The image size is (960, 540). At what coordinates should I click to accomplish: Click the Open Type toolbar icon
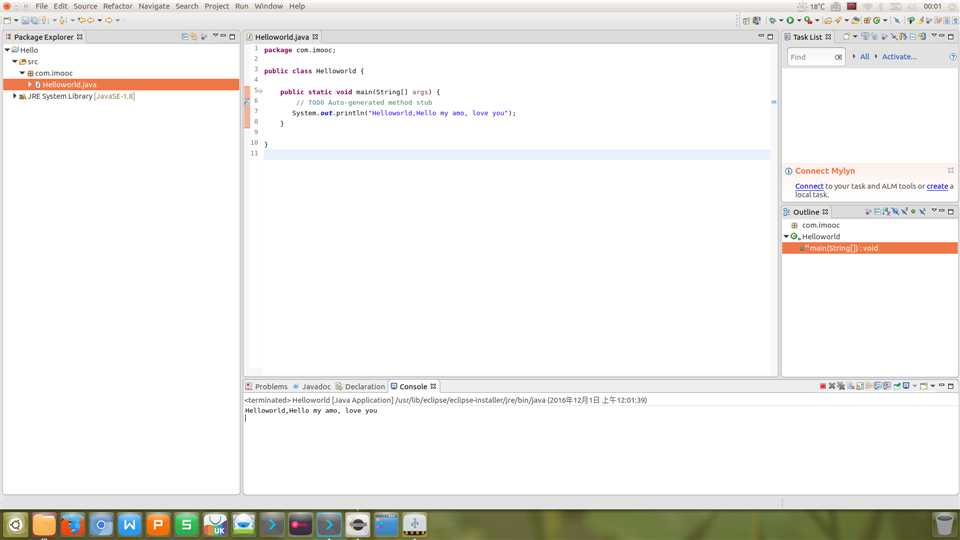(827, 21)
